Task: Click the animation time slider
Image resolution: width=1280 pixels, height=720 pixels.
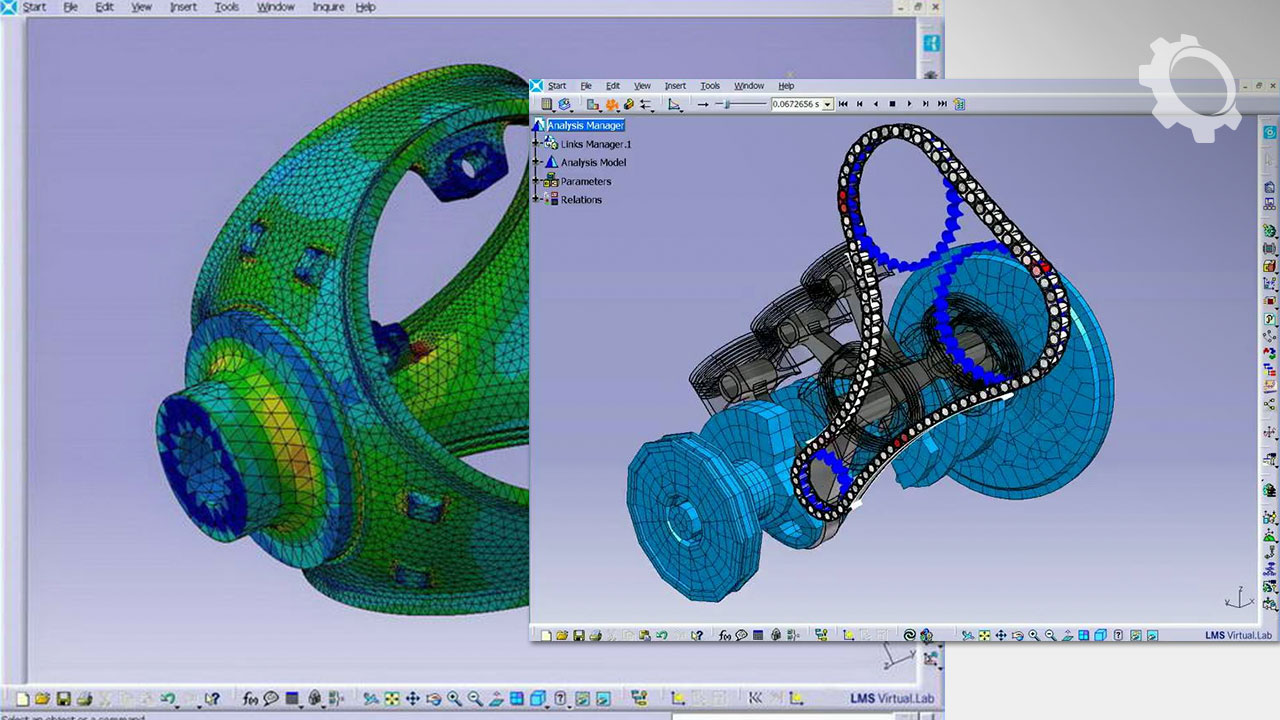Action: (741, 104)
